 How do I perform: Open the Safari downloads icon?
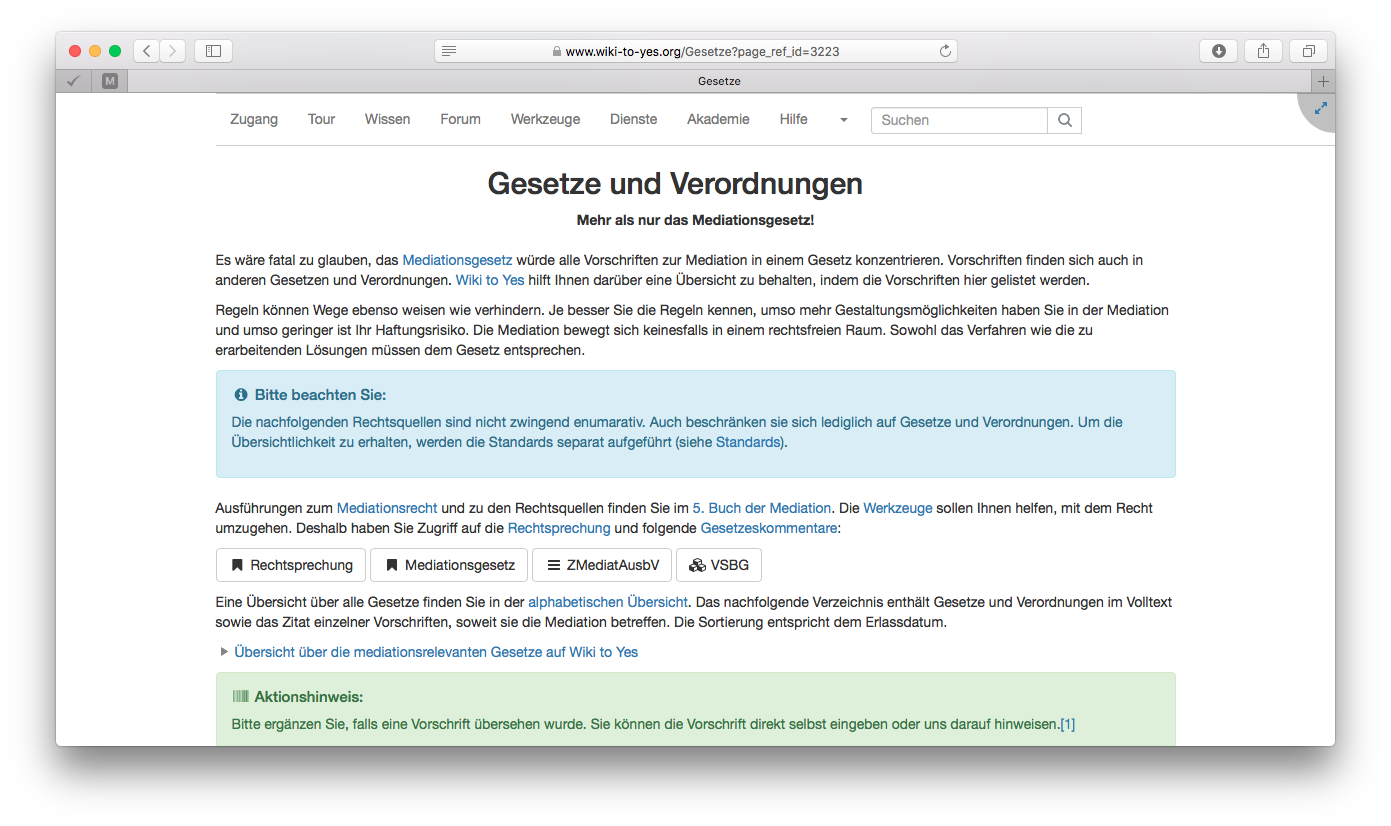1218,51
